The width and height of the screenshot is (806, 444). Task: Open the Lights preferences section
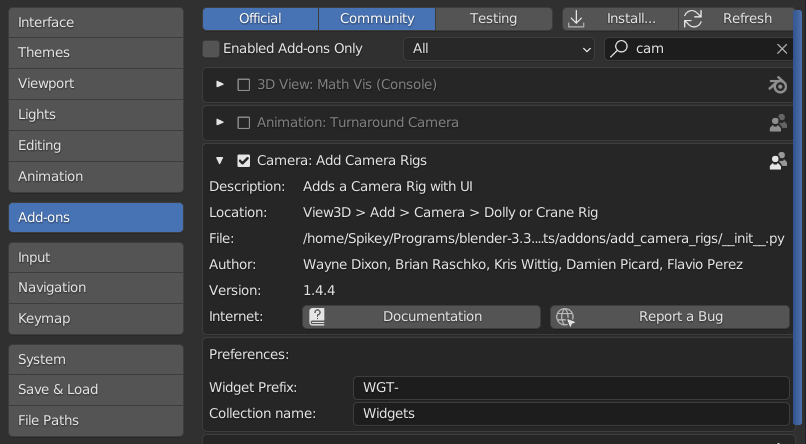click(x=96, y=114)
